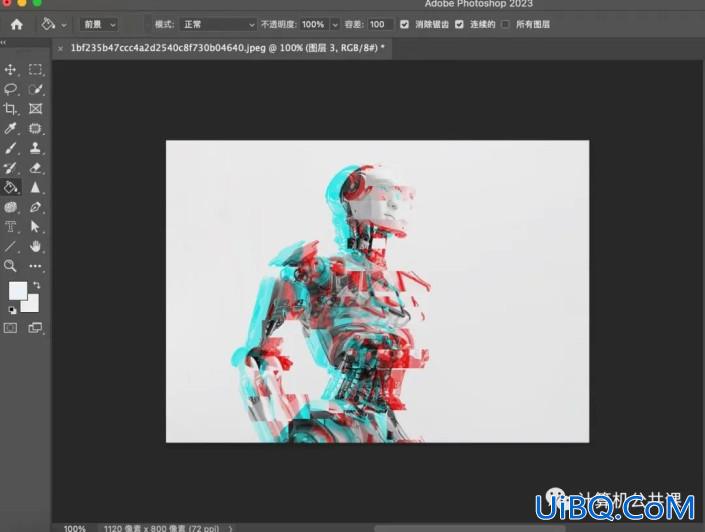
Task: Open the fill source (前景) dropdown
Action: [x=99, y=24]
